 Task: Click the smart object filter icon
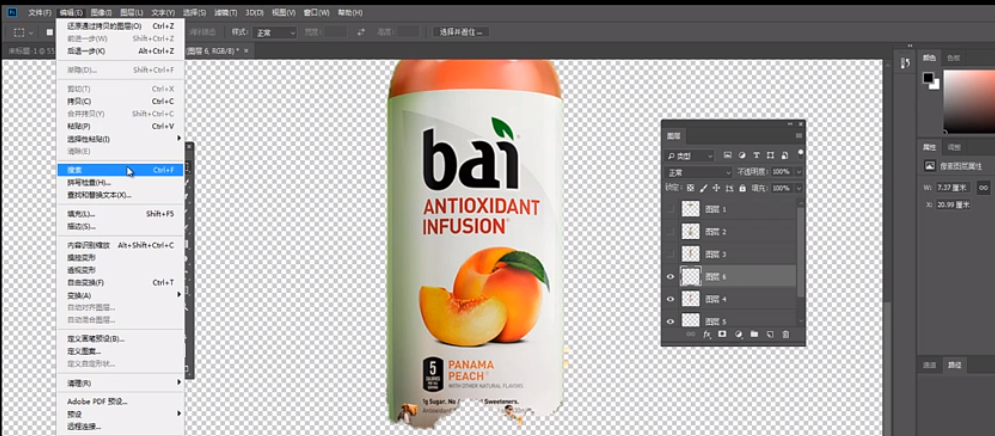coord(785,155)
